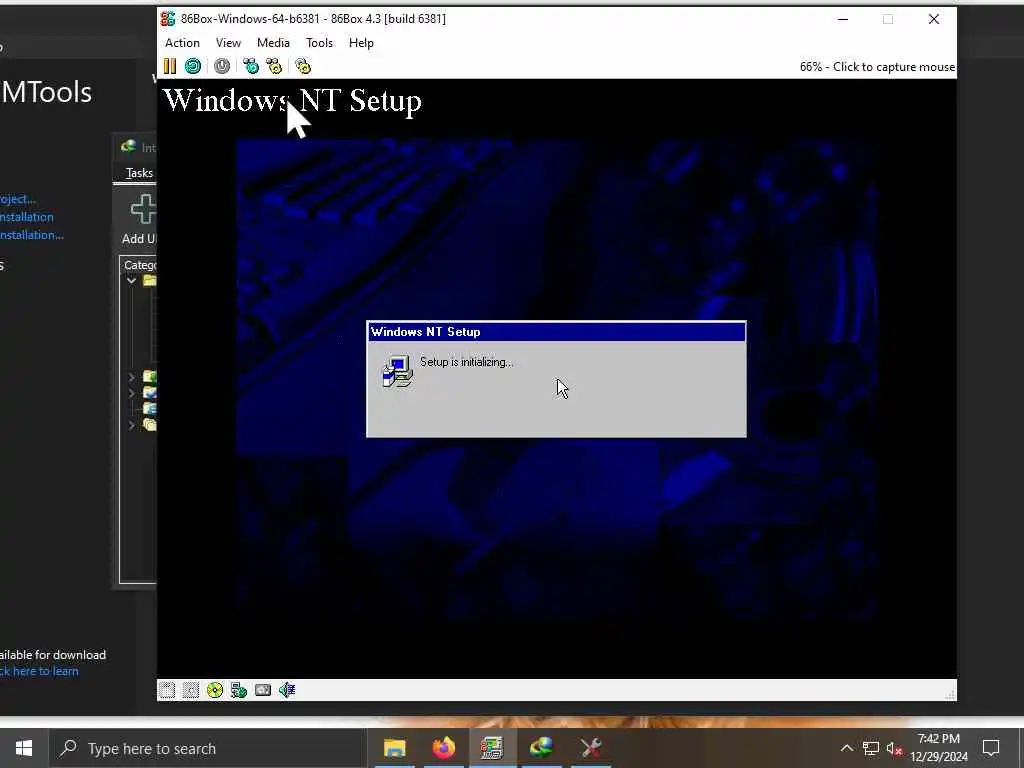
Task: Click the 'oject...' link in the MTools sidebar
Action: pos(18,199)
